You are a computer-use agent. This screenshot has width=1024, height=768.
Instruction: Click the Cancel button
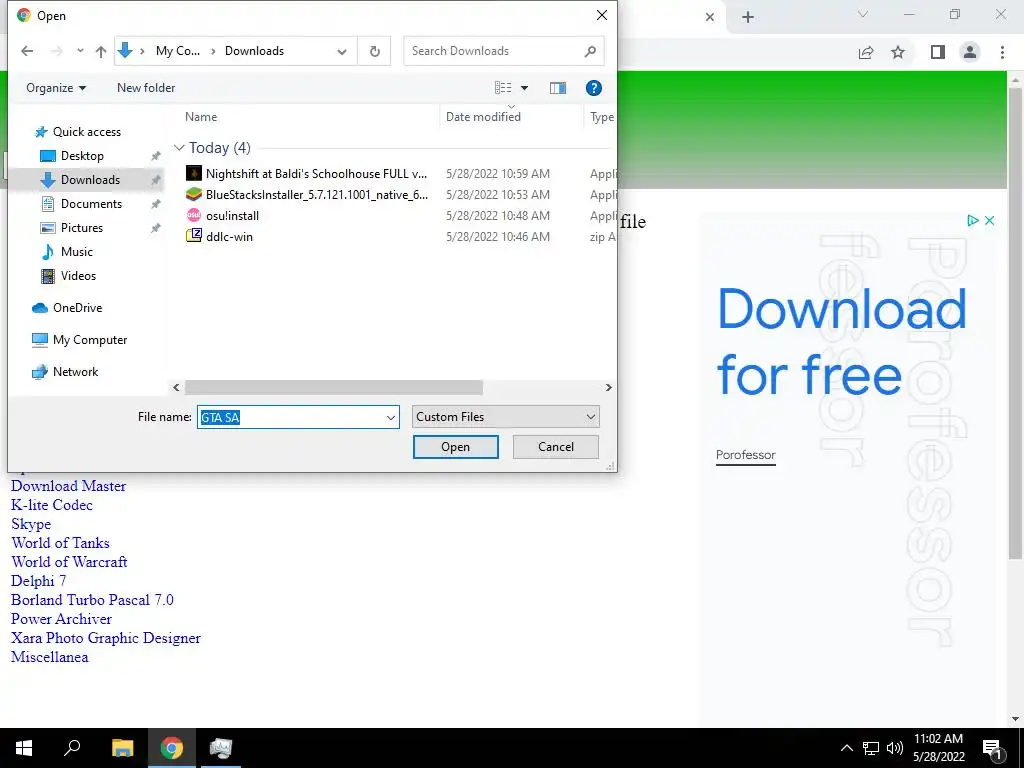[x=556, y=447]
